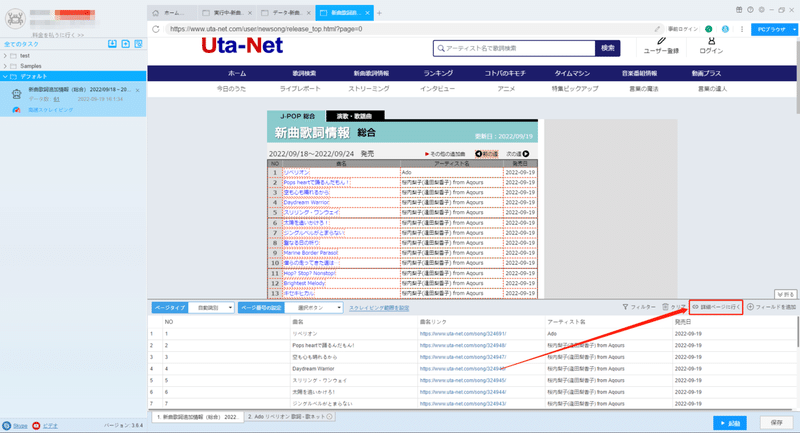
Task: Click the スクレイピング範囲を設定 link
Action: pyautogui.click(x=379, y=308)
